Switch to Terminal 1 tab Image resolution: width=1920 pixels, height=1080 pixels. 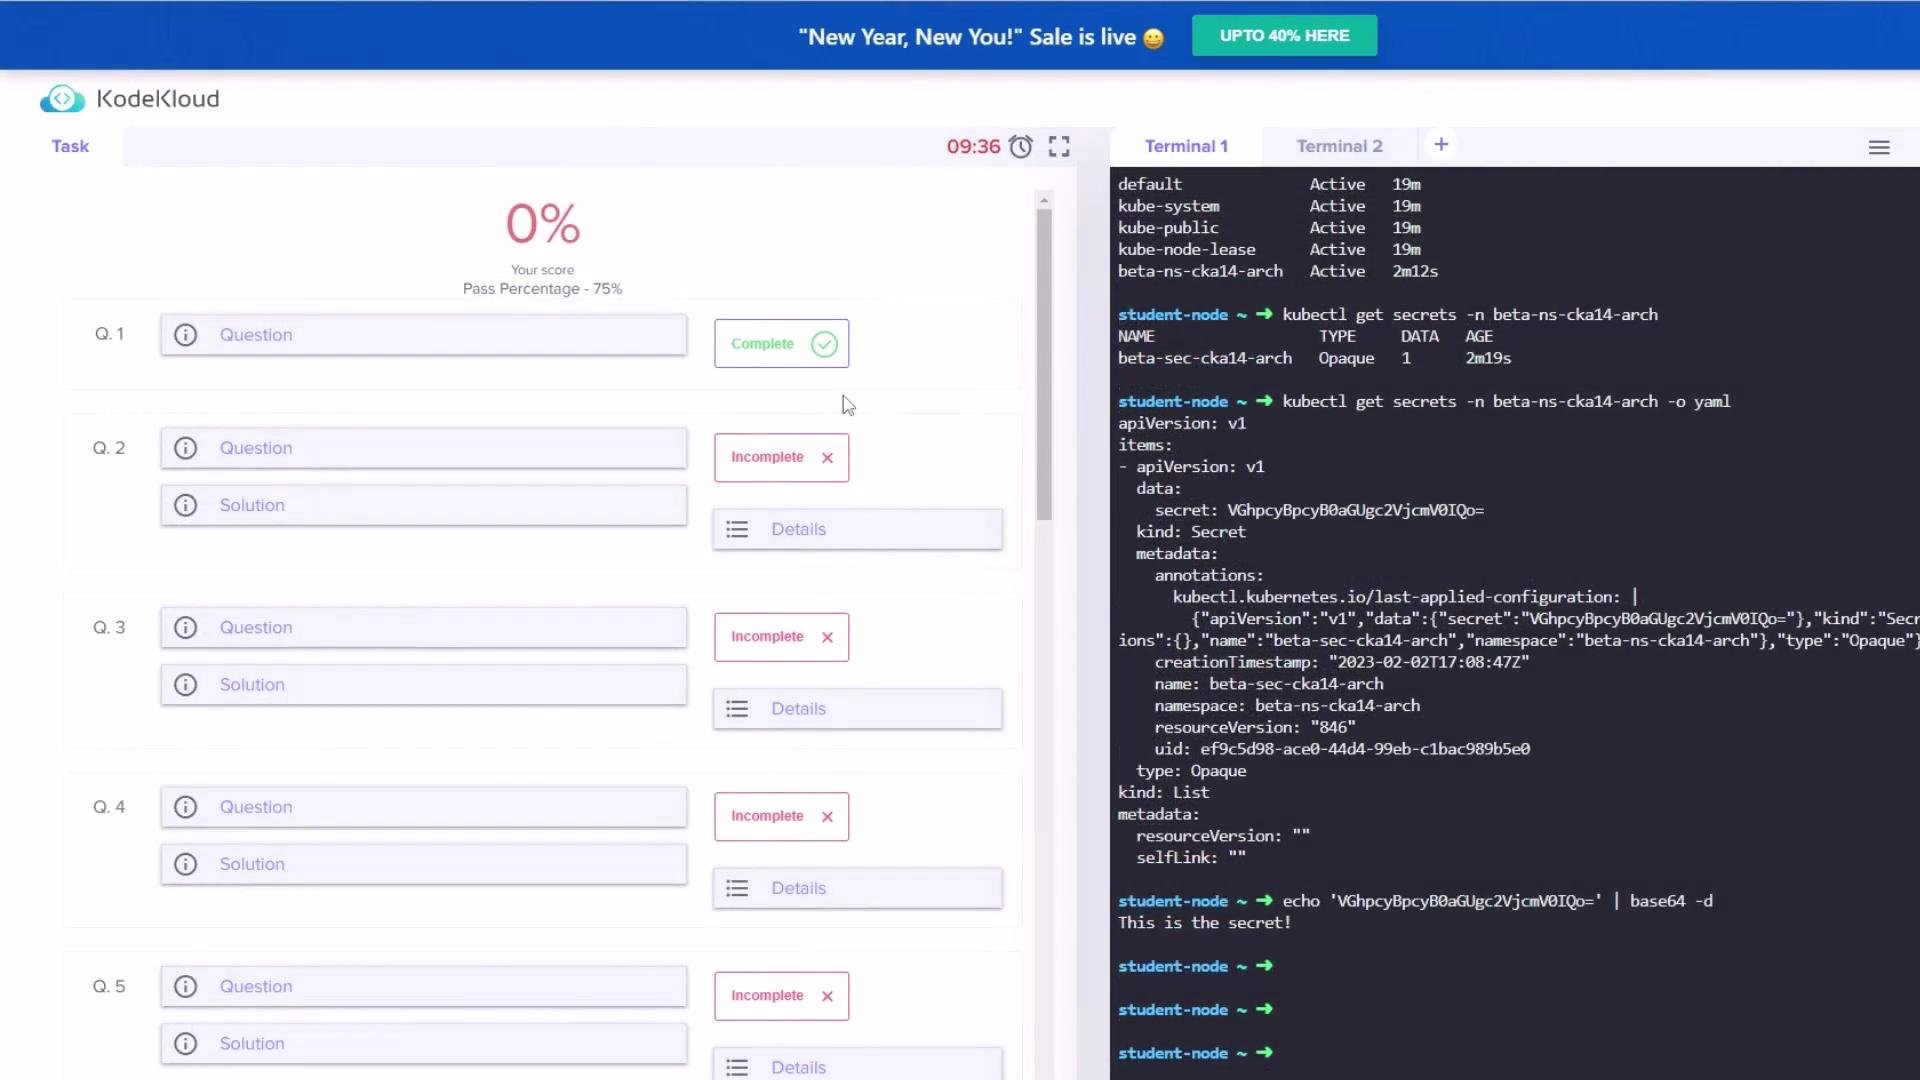(1186, 146)
